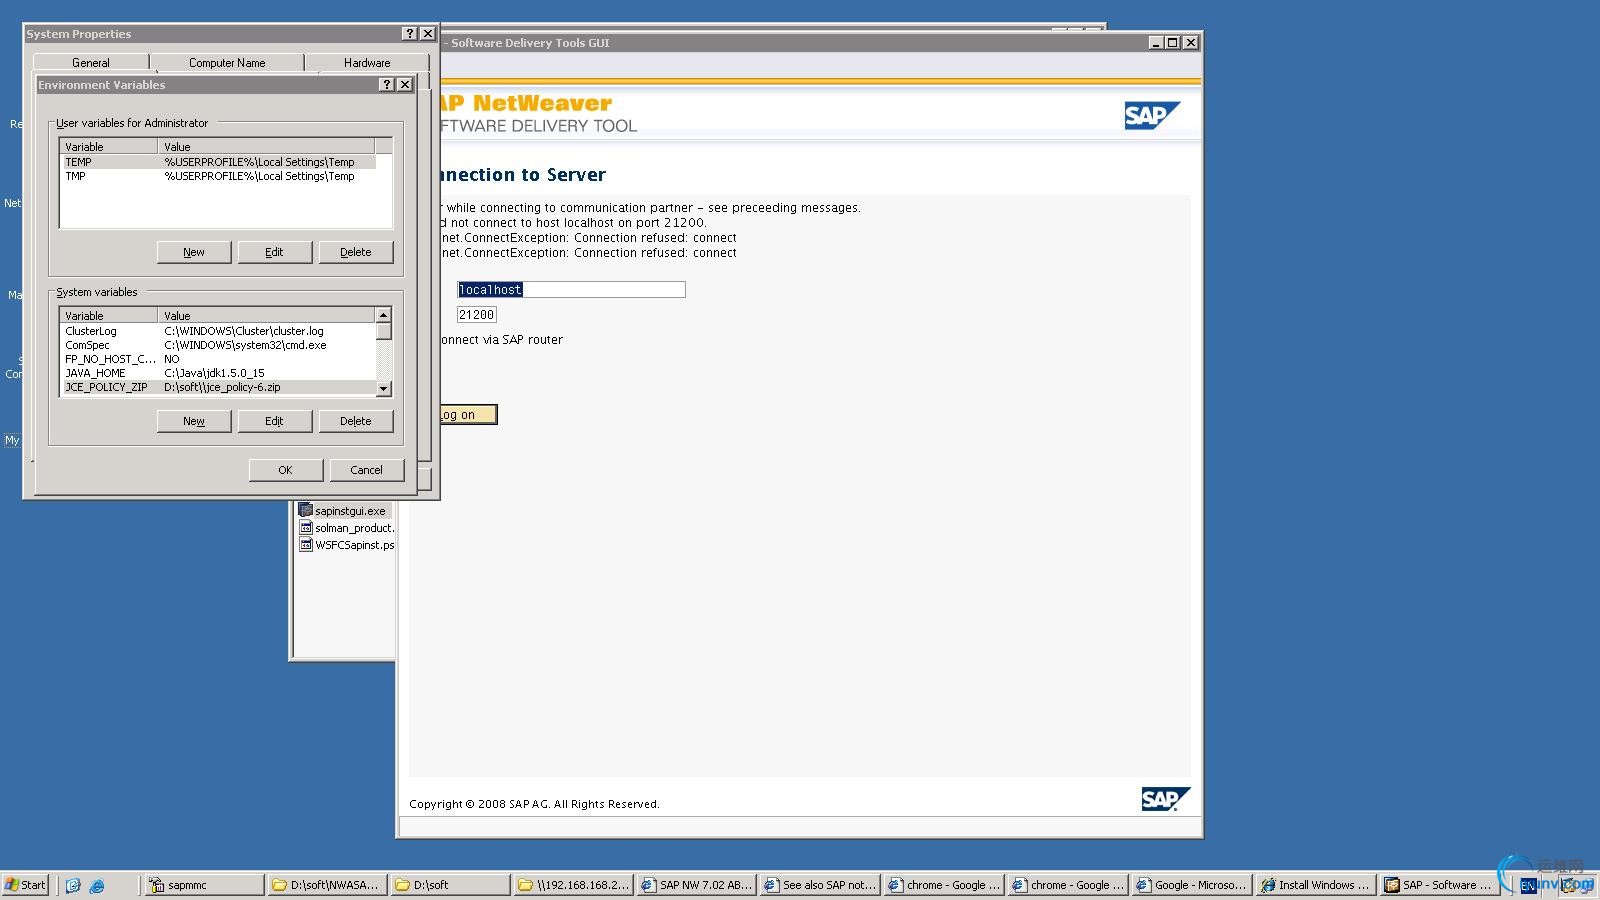The height and width of the screenshot is (900, 1600).
Task: Switch to SAP - Software taskbar item
Action: click(x=1438, y=885)
